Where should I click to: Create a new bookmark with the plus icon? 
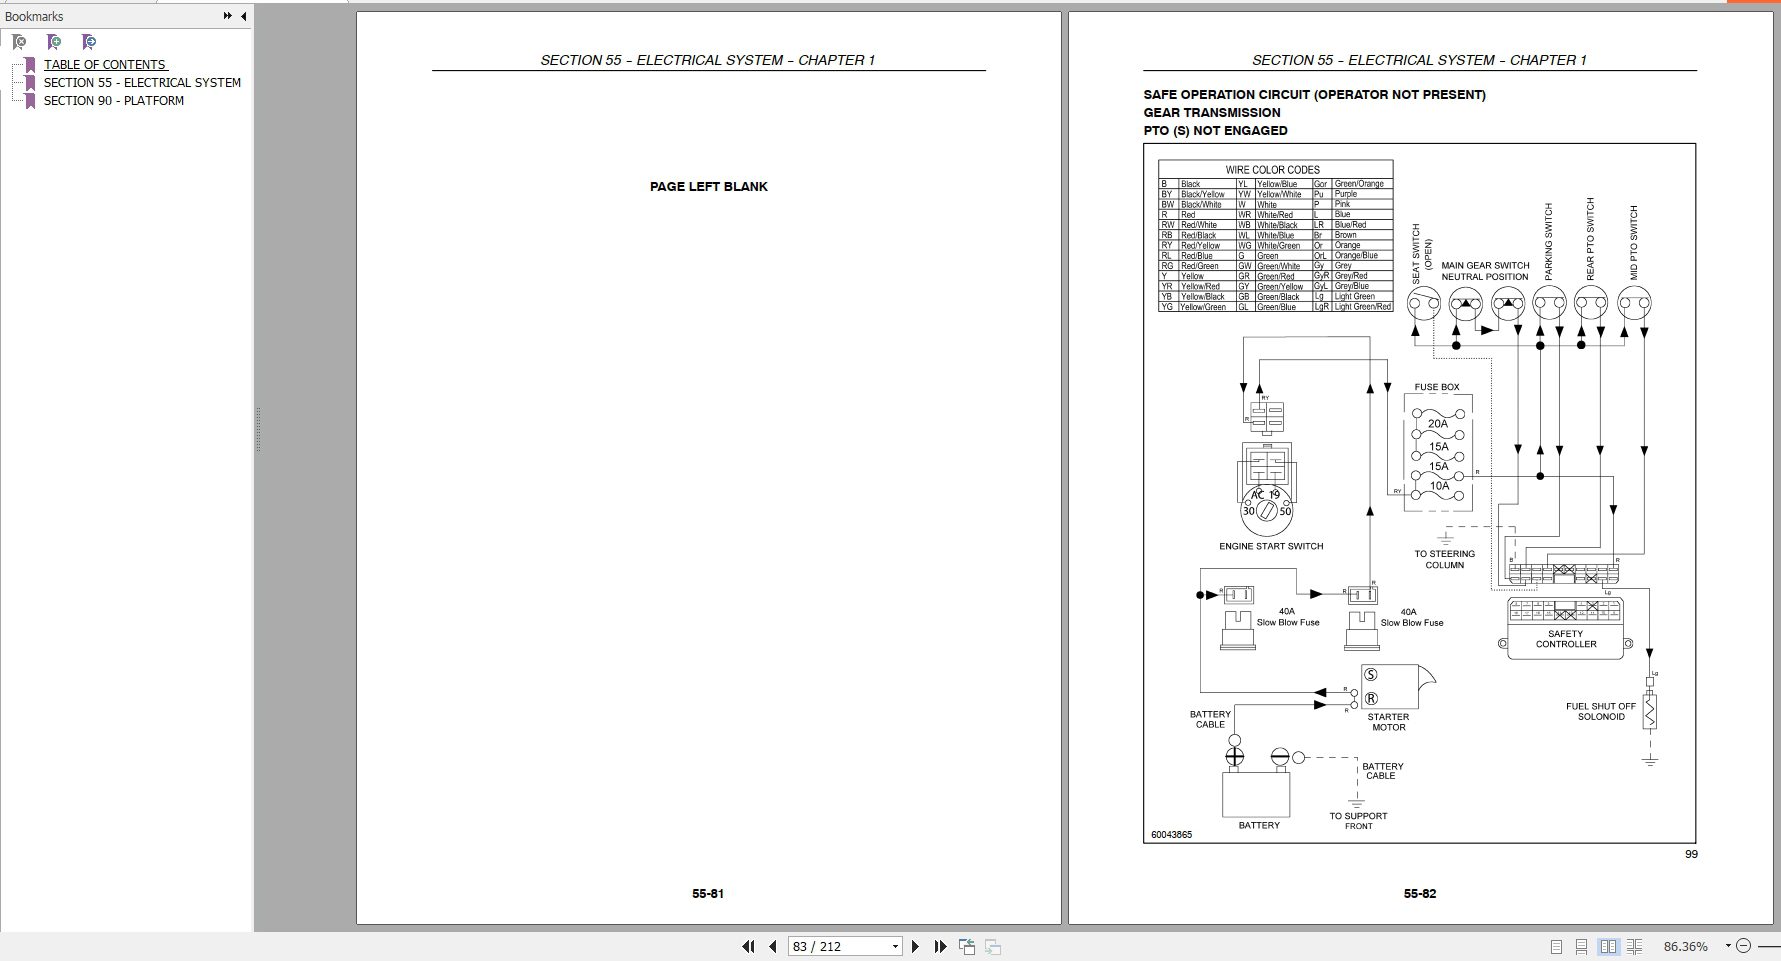(x=52, y=42)
